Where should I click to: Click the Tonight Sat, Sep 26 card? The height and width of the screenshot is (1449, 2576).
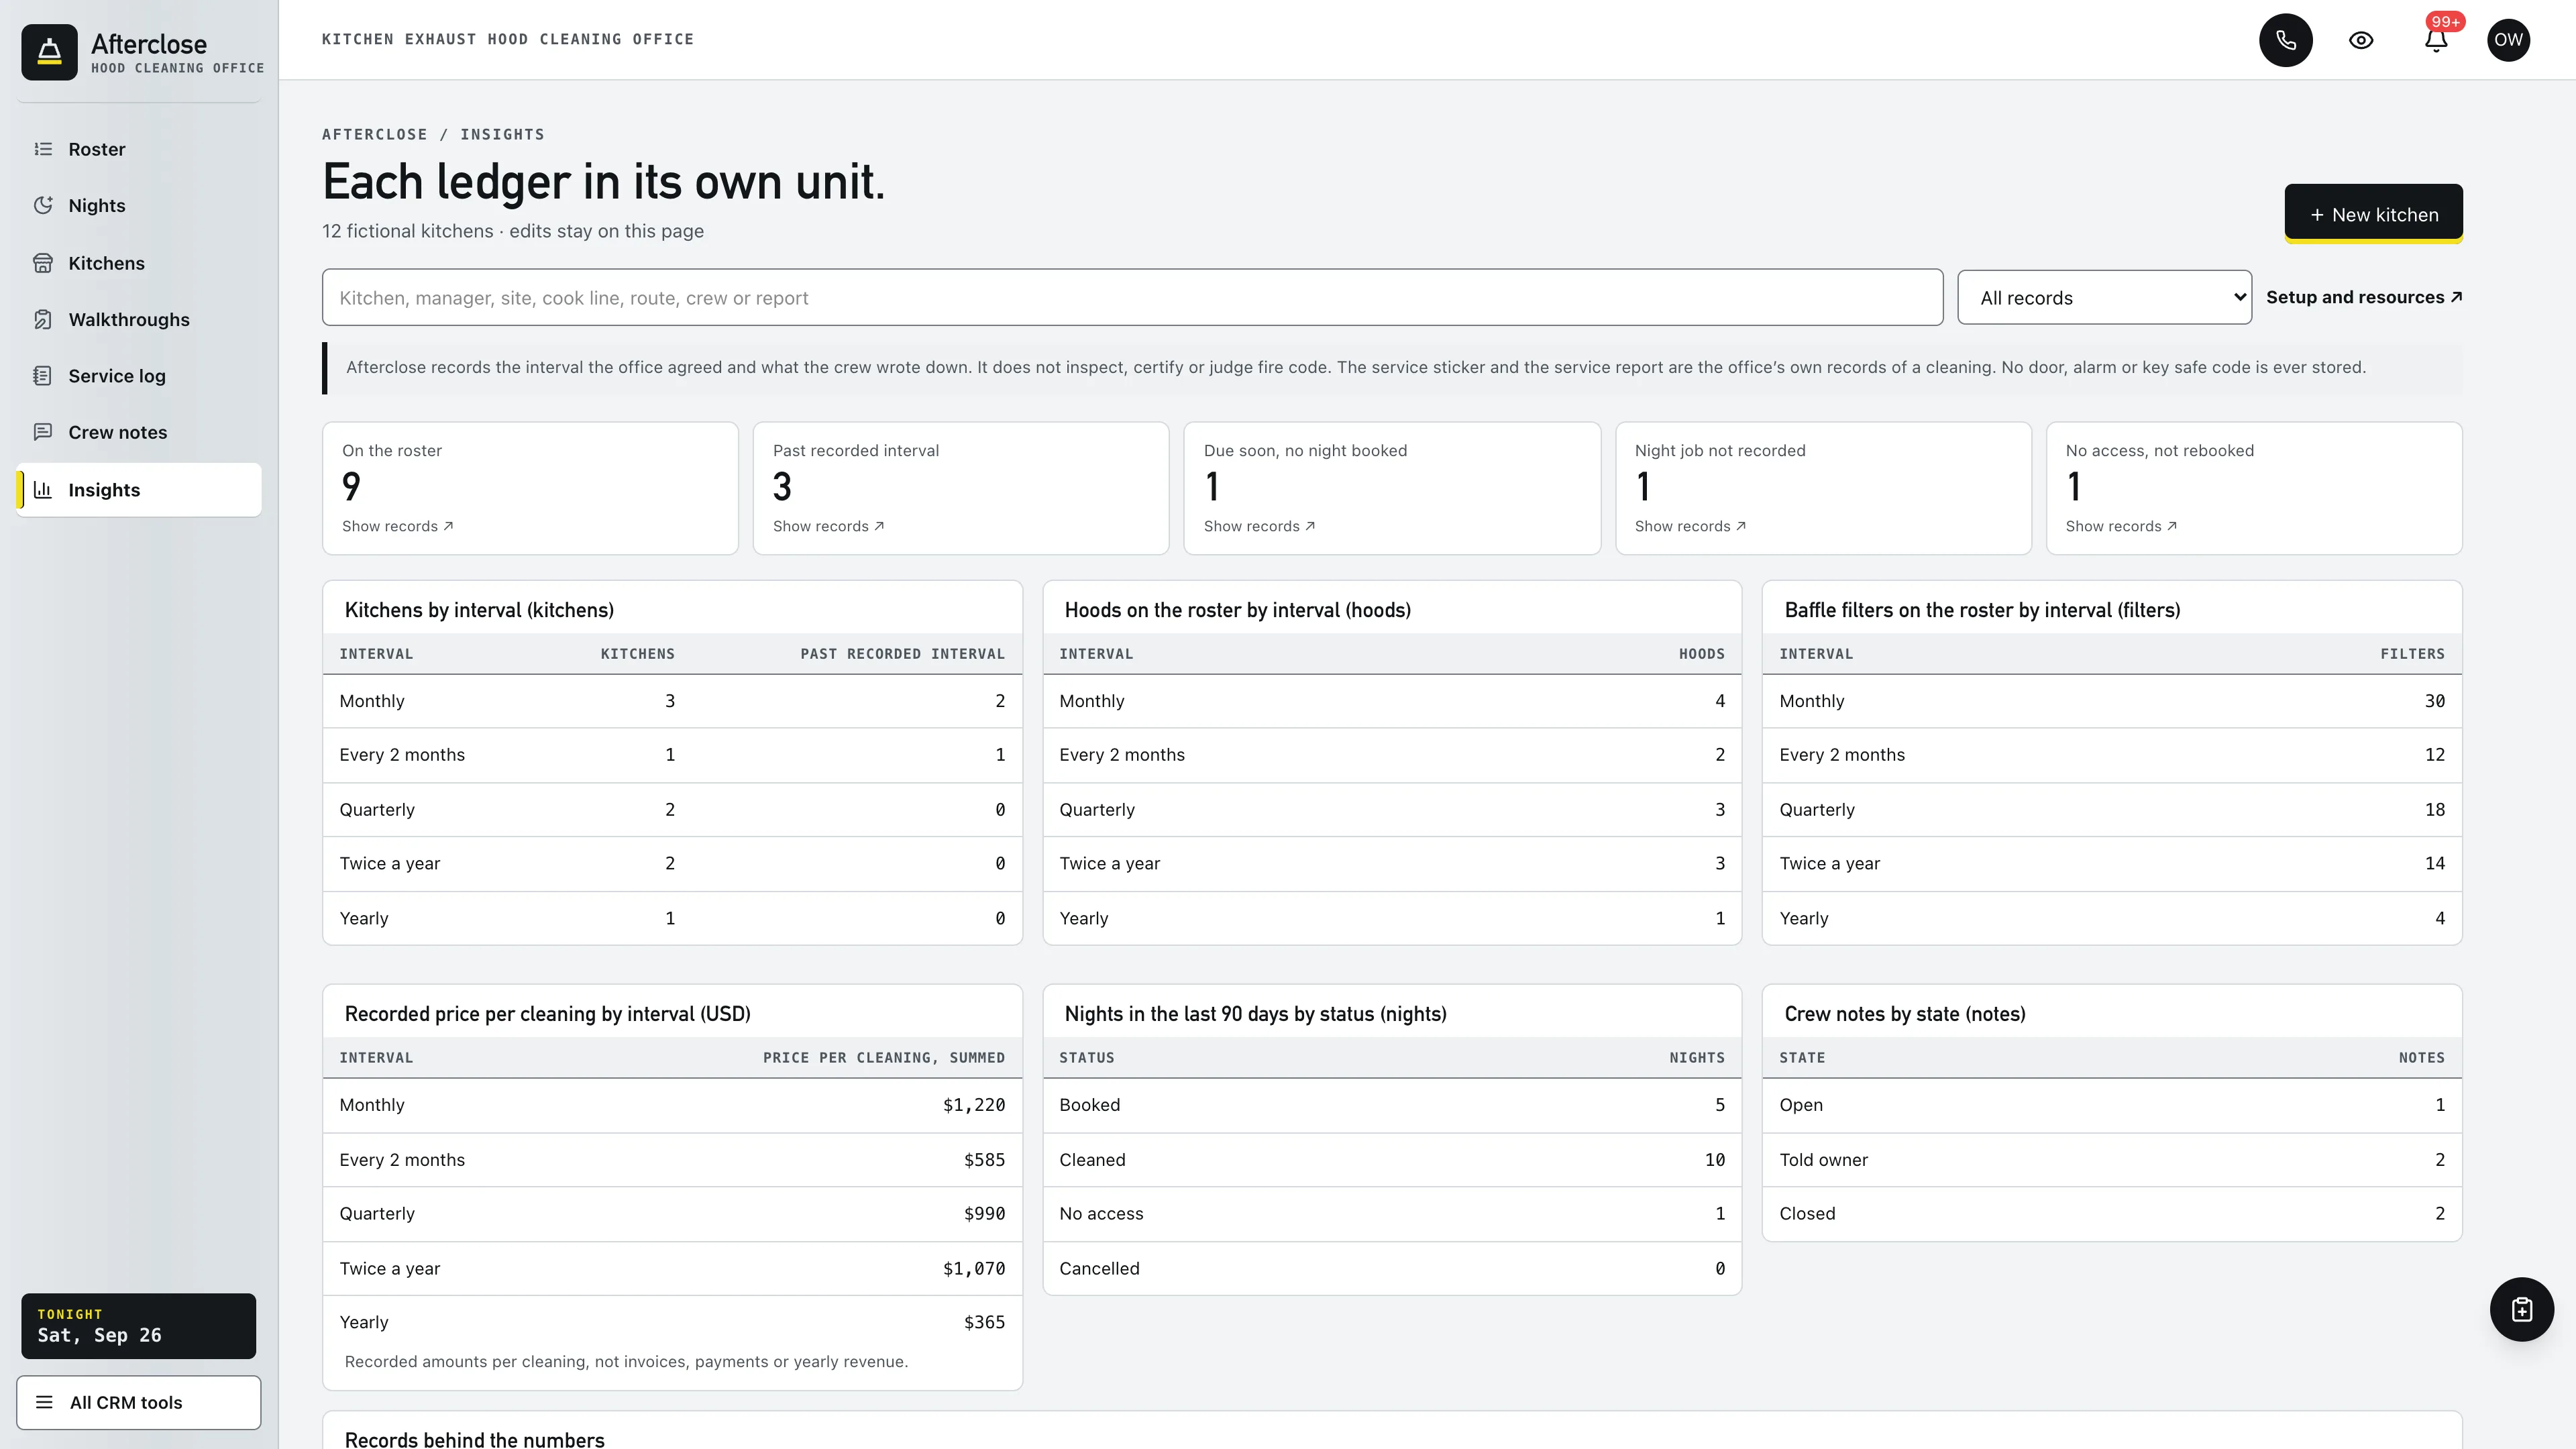point(139,1326)
